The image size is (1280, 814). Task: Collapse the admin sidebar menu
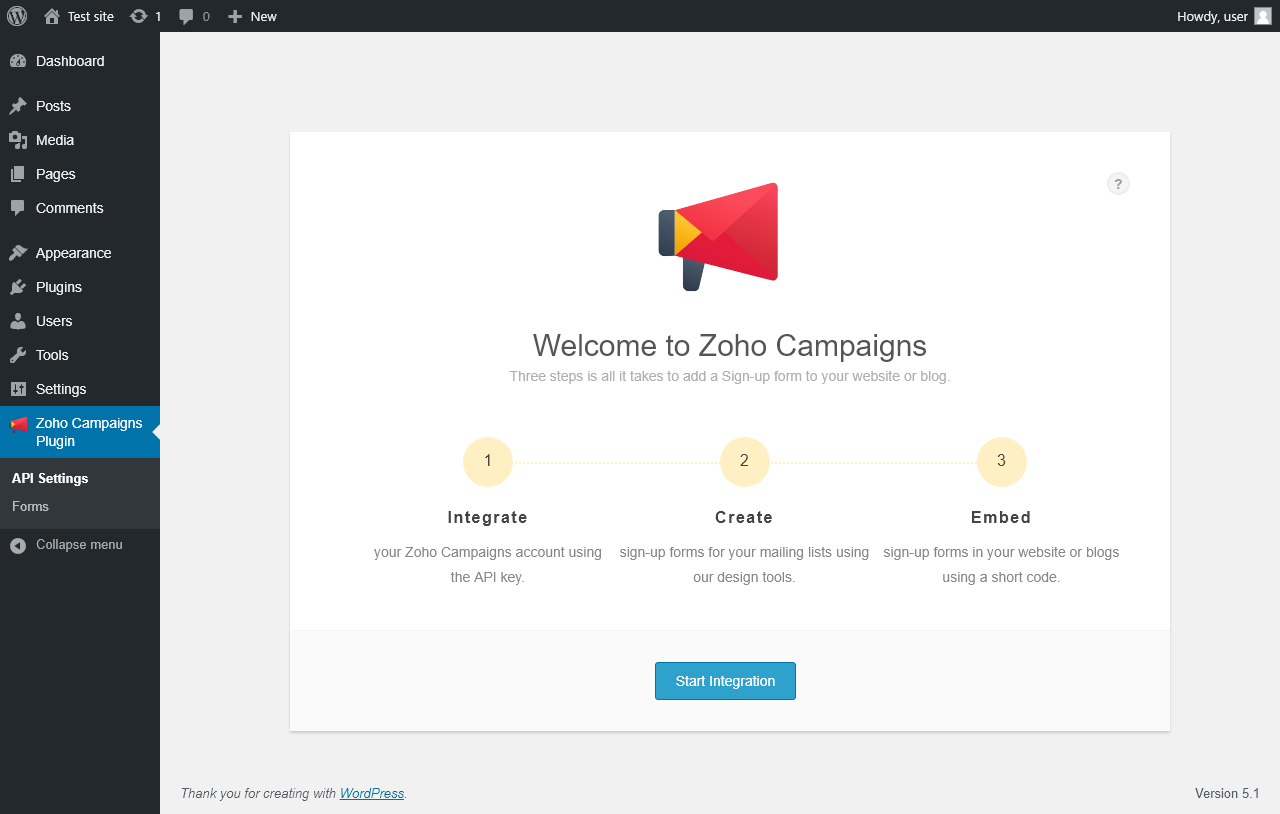pyautogui.click(x=80, y=545)
